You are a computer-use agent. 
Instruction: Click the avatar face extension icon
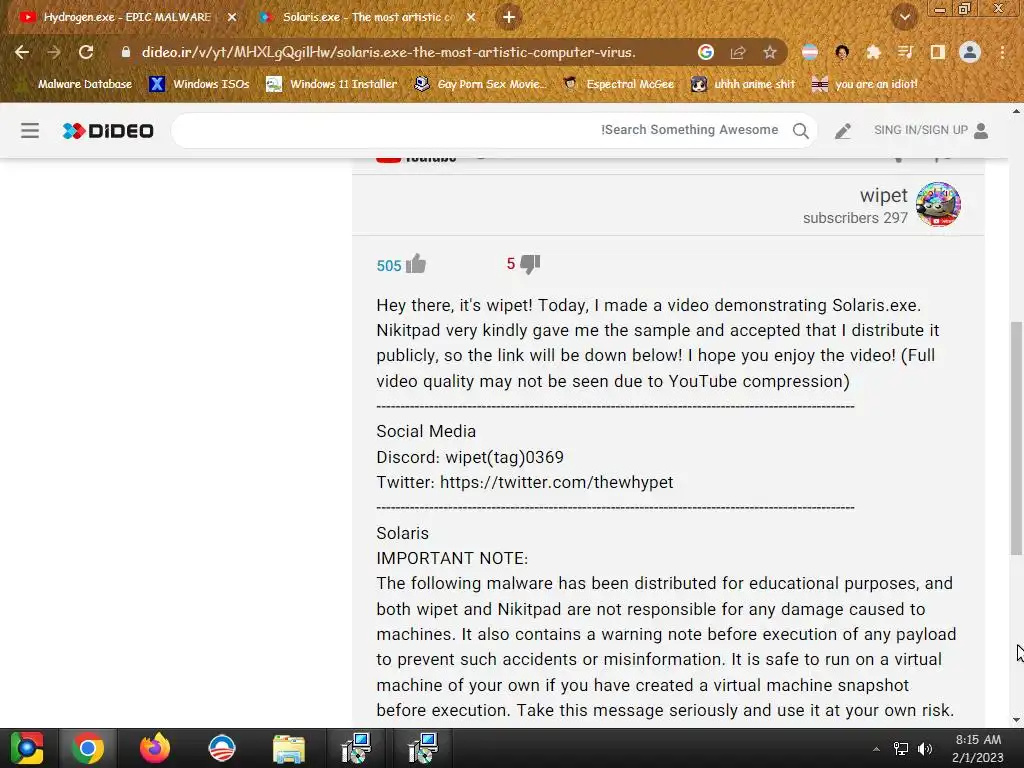pyautogui.click(x=842, y=52)
